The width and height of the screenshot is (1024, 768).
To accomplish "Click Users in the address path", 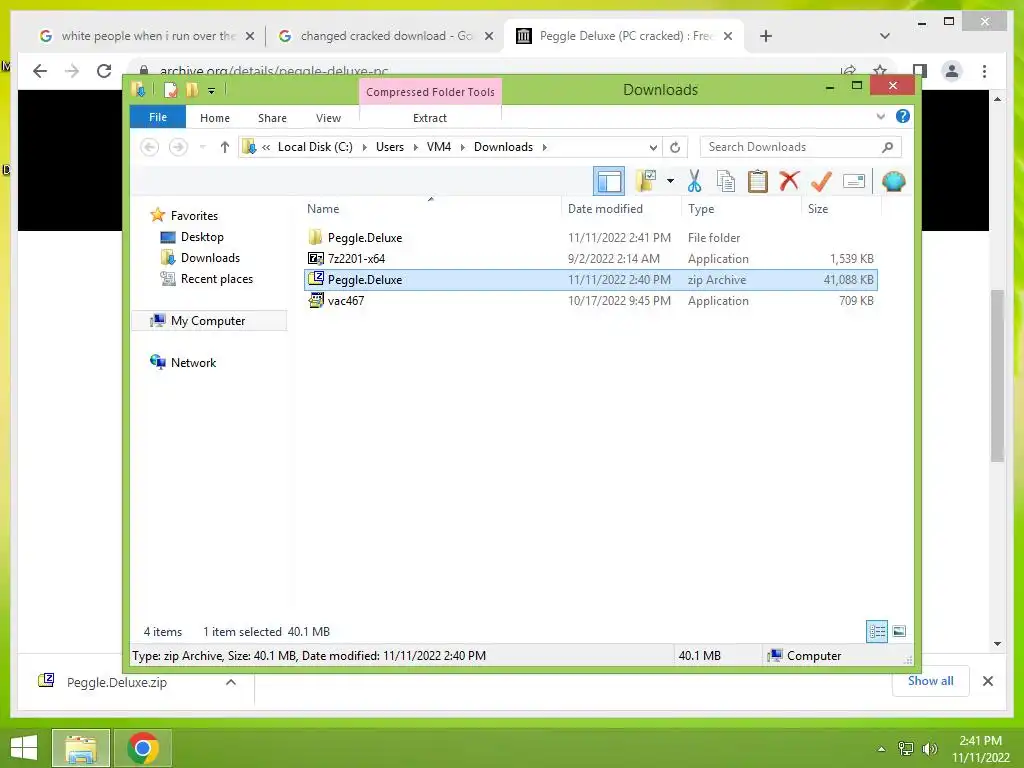I will click(x=390, y=147).
